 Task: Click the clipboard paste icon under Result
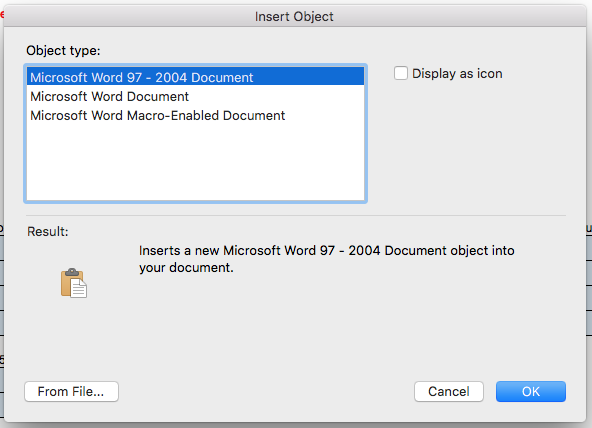click(x=74, y=283)
